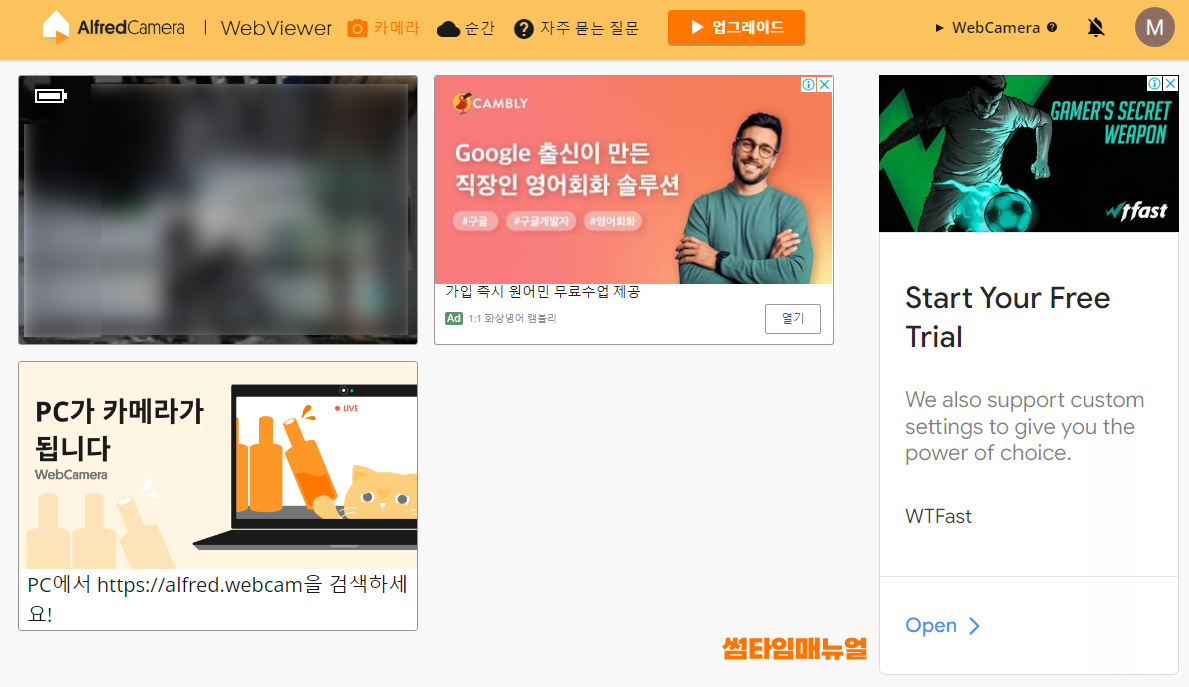Click the WTFast advertiser name text
1189x687 pixels.
coord(938,516)
